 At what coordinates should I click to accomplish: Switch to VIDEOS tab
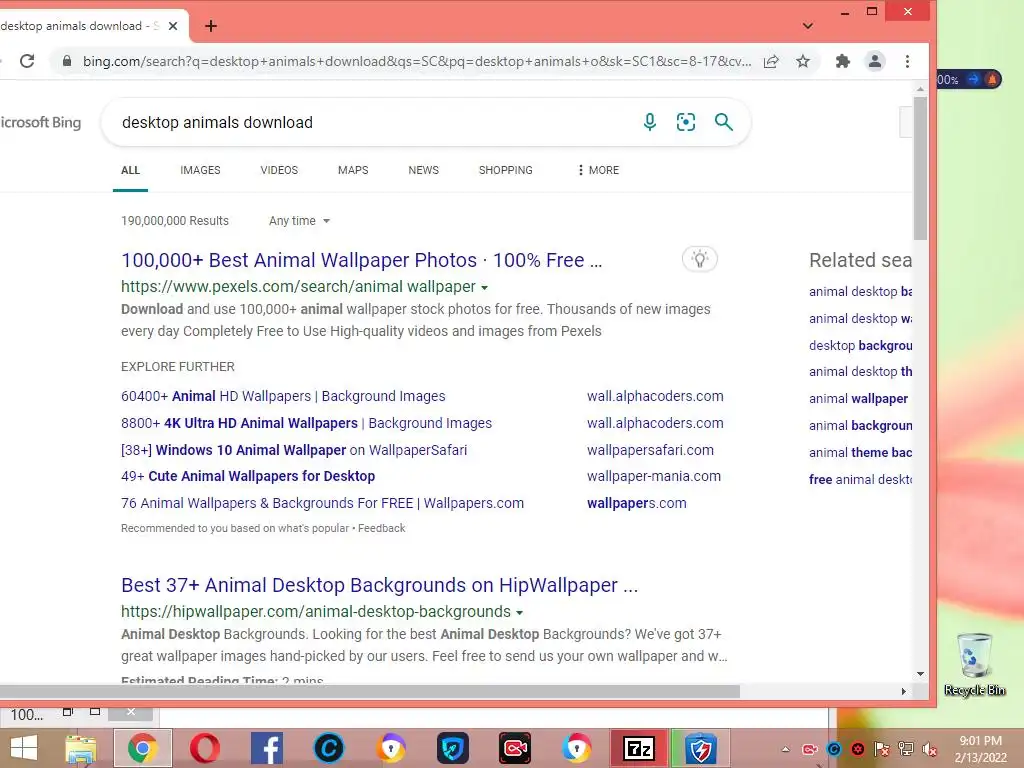click(x=279, y=170)
